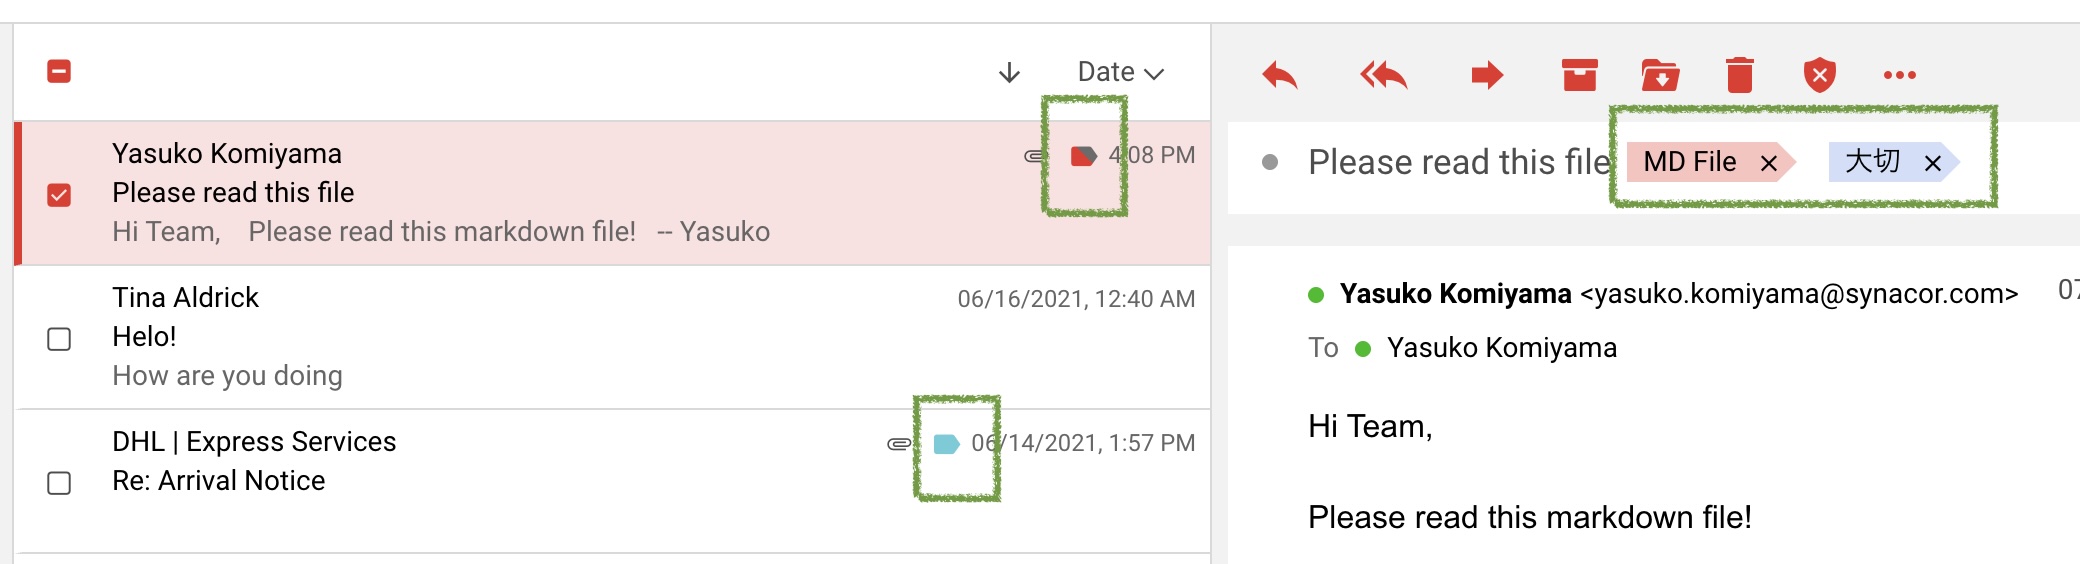Remove the 大切 tag
Viewport: 2080px width, 564px height.
(1933, 163)
